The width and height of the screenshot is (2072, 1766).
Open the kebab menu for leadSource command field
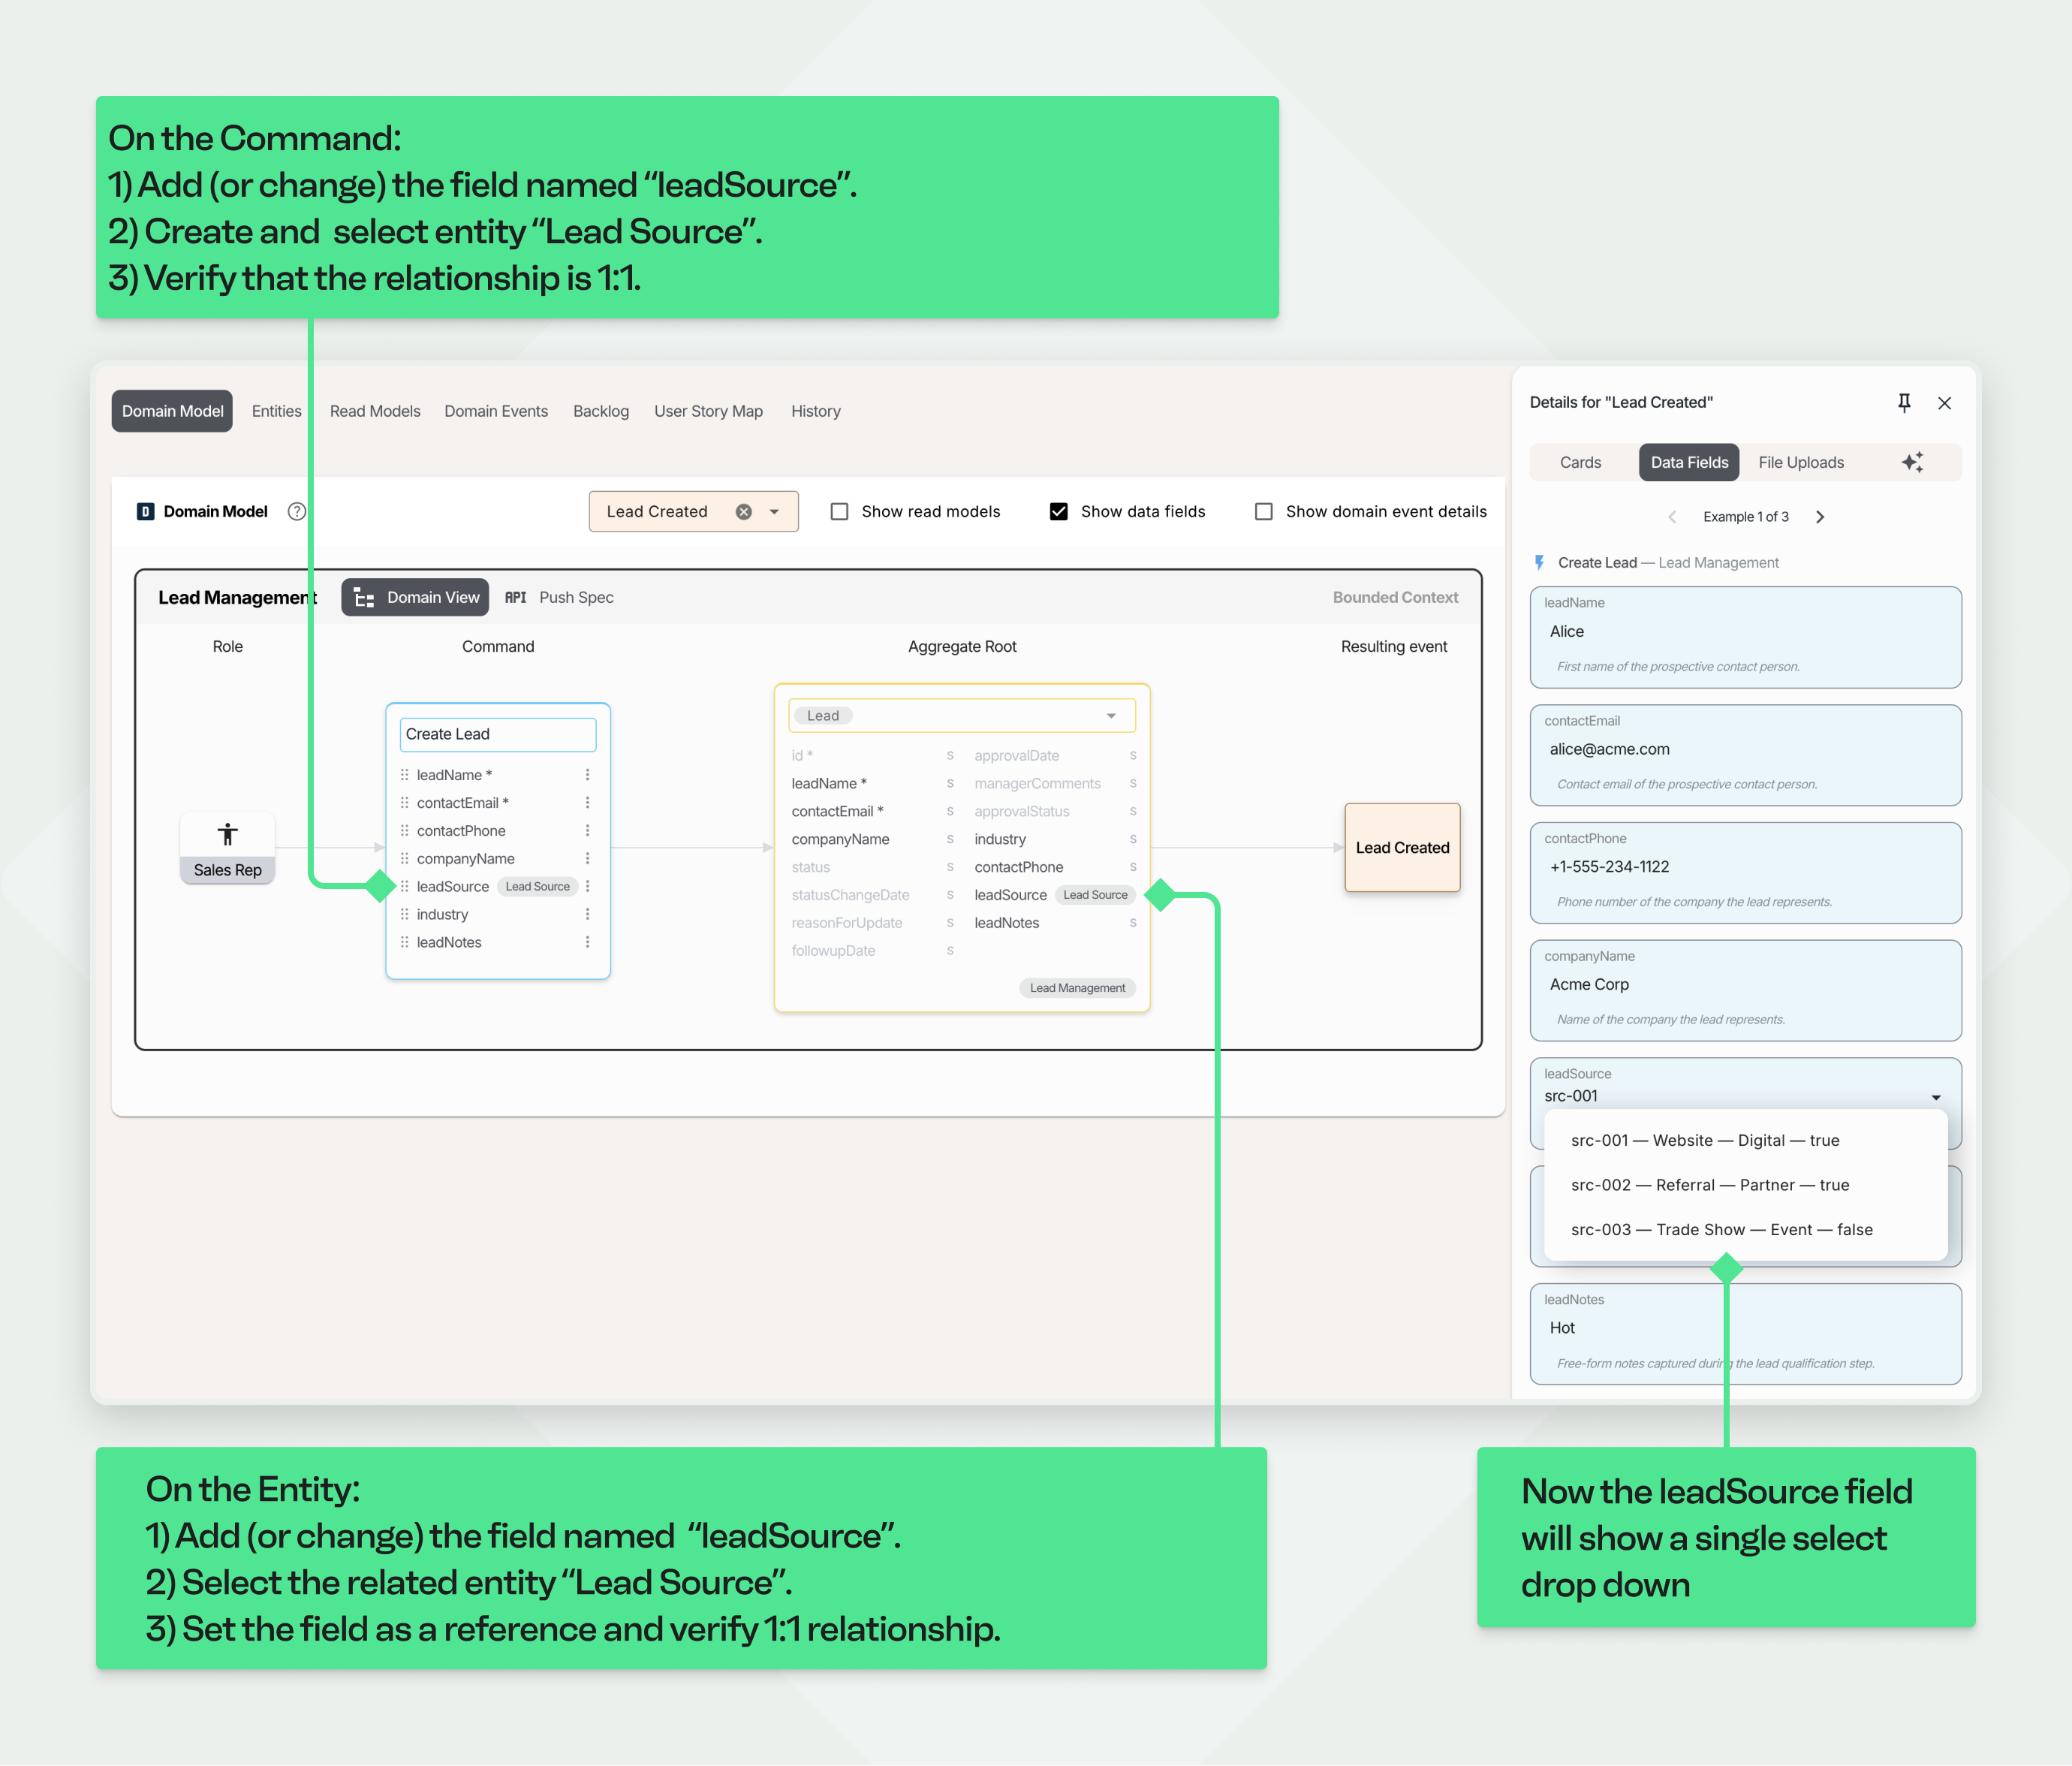pos(587,886)
